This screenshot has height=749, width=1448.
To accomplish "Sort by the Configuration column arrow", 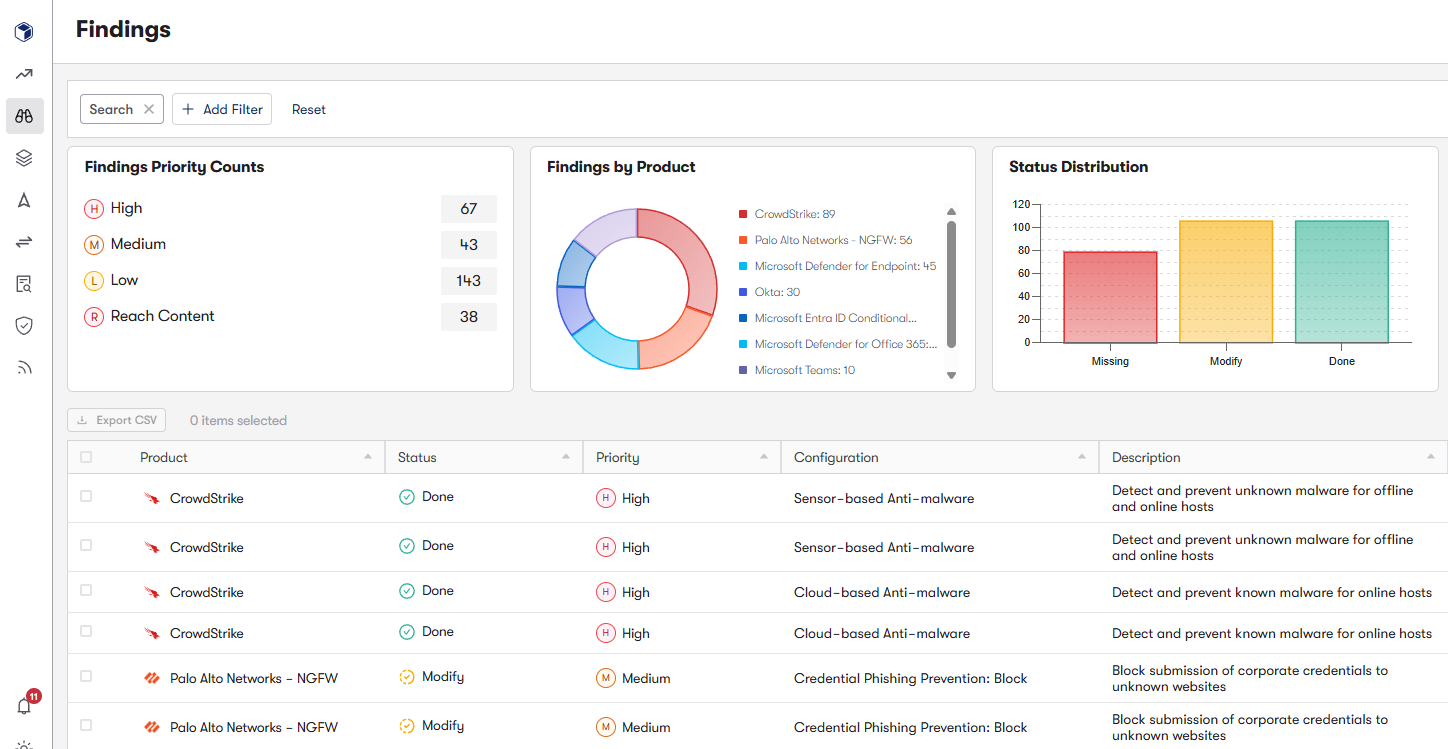I will 1082,457.
